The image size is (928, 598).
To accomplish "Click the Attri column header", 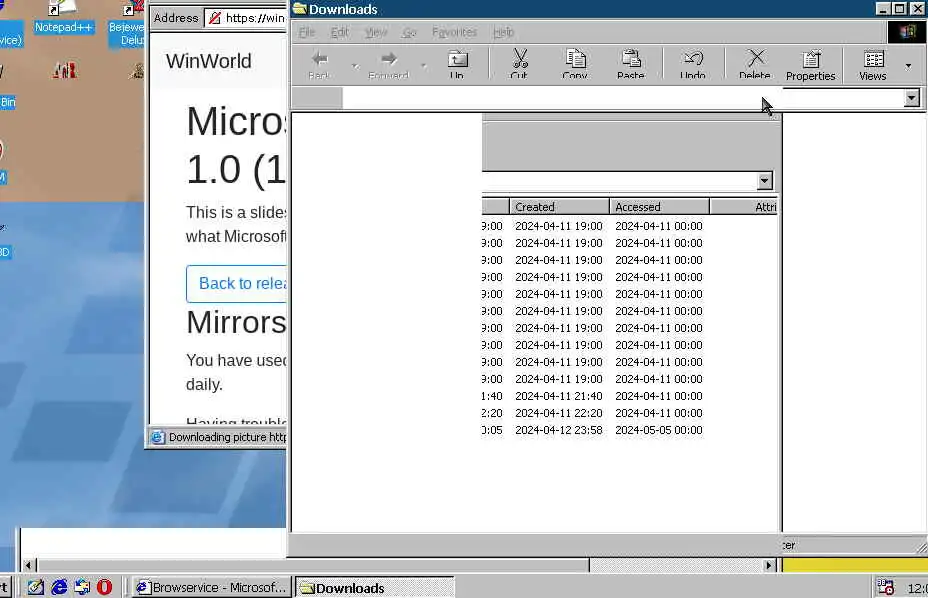I will 744,207.
